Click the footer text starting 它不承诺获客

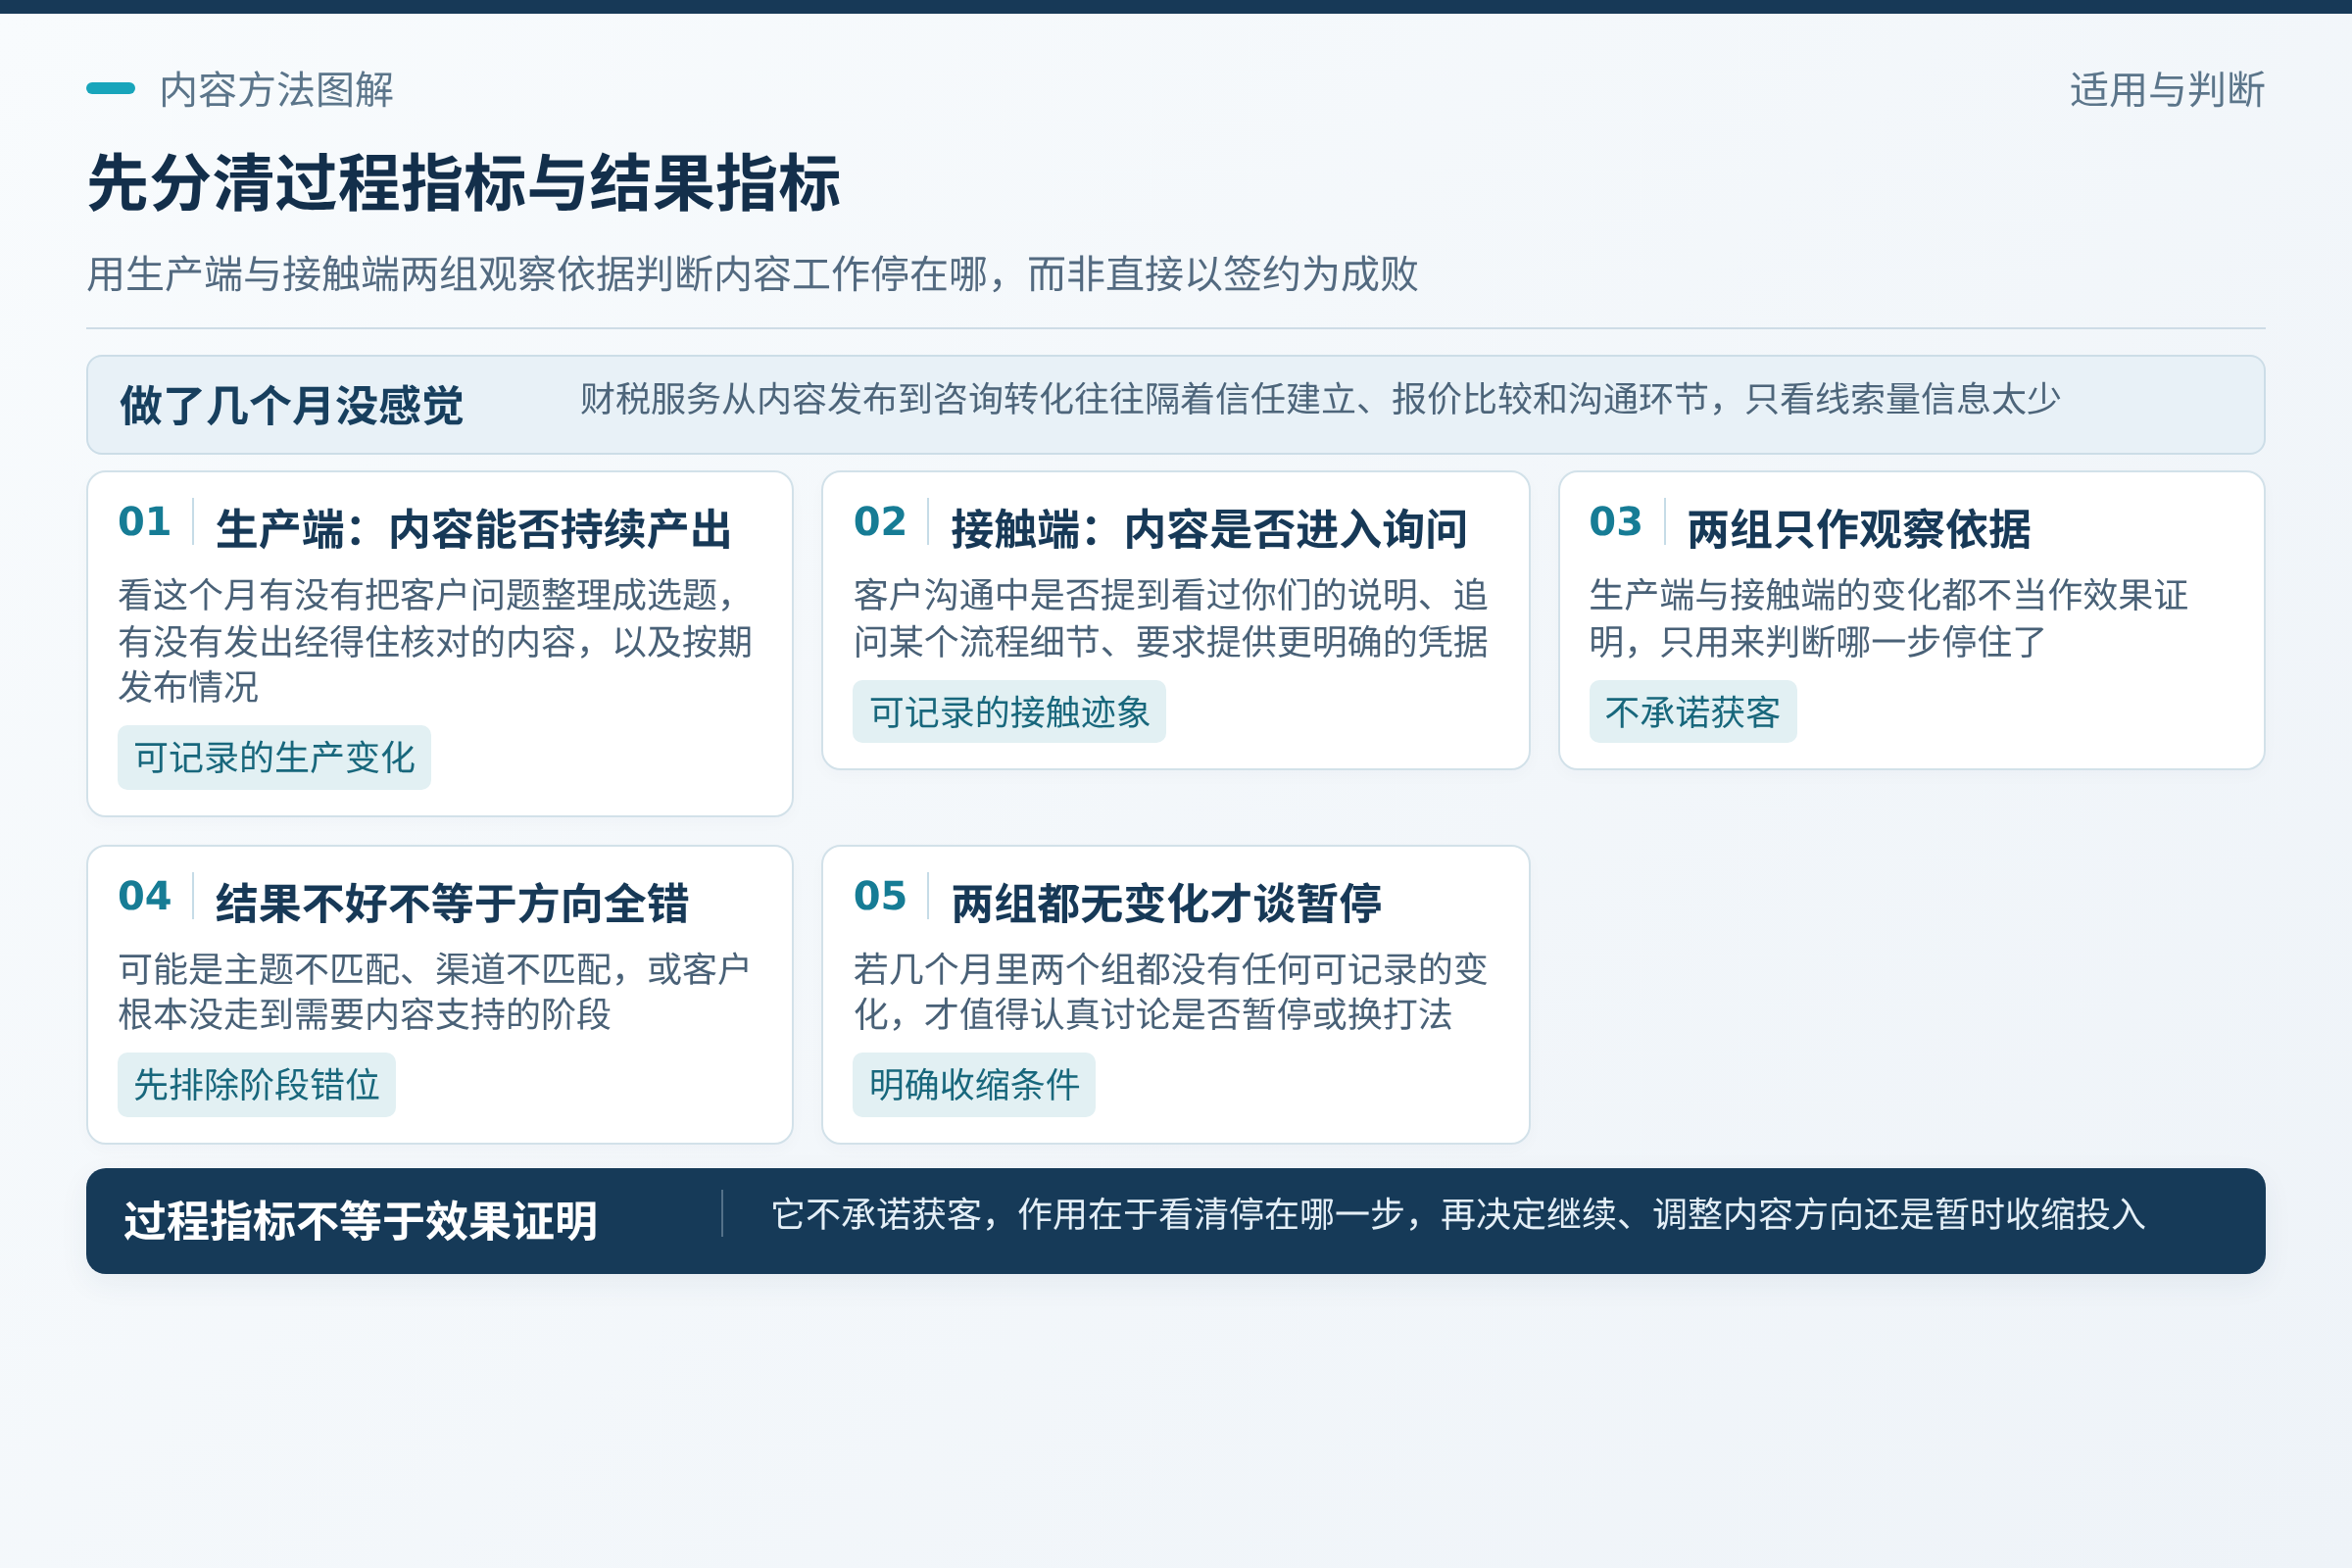[x=1458, y=1214]
